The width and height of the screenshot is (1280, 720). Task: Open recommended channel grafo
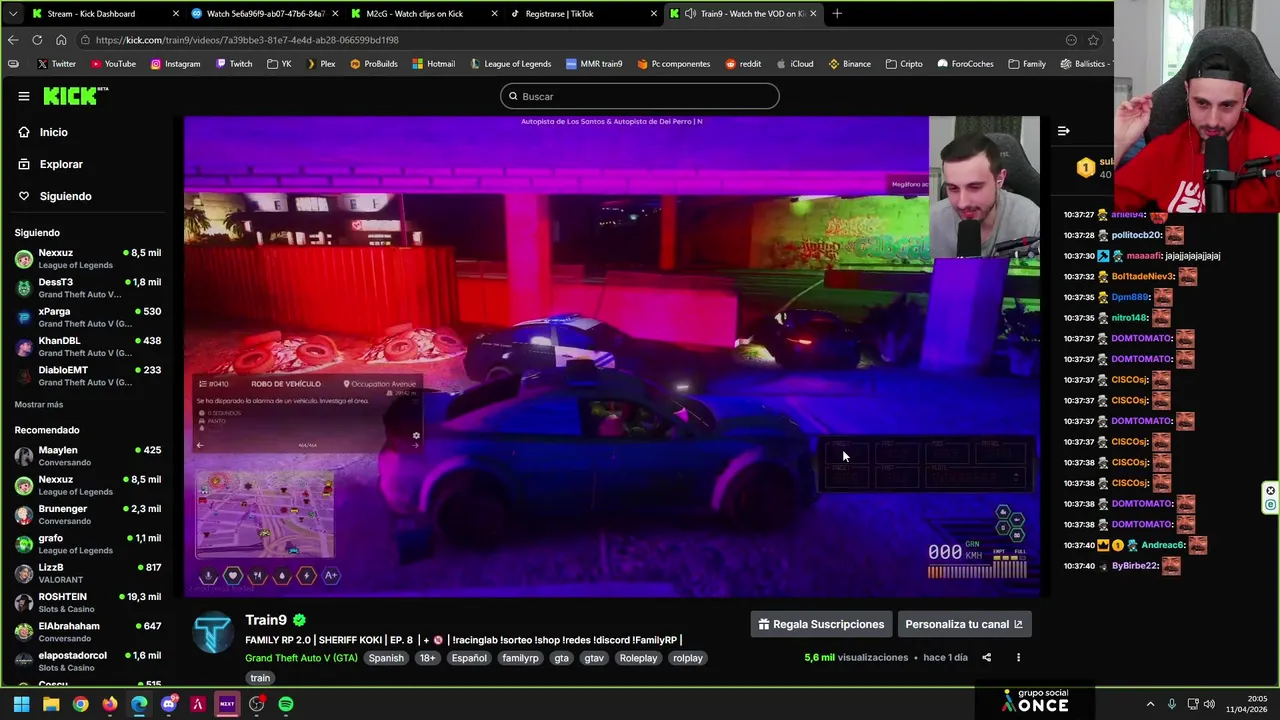(x=88, y=544)
